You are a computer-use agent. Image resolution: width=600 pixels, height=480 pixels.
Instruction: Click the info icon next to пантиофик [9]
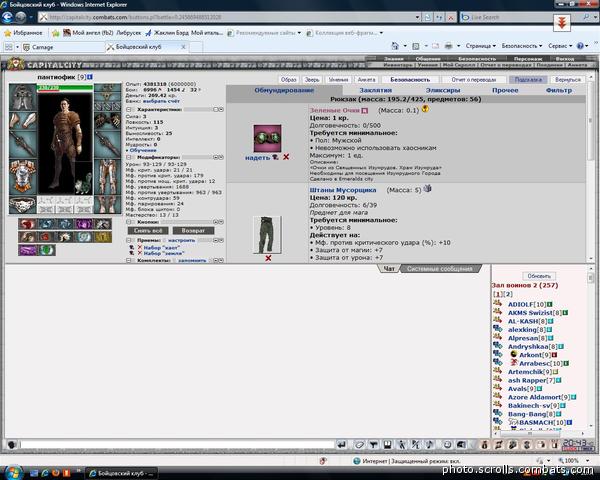[90, 77]
